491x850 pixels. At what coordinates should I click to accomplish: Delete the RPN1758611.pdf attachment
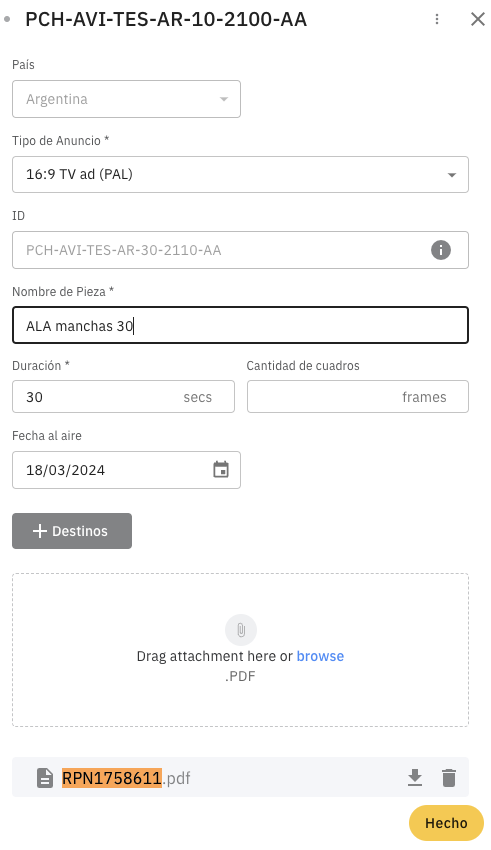449,777
